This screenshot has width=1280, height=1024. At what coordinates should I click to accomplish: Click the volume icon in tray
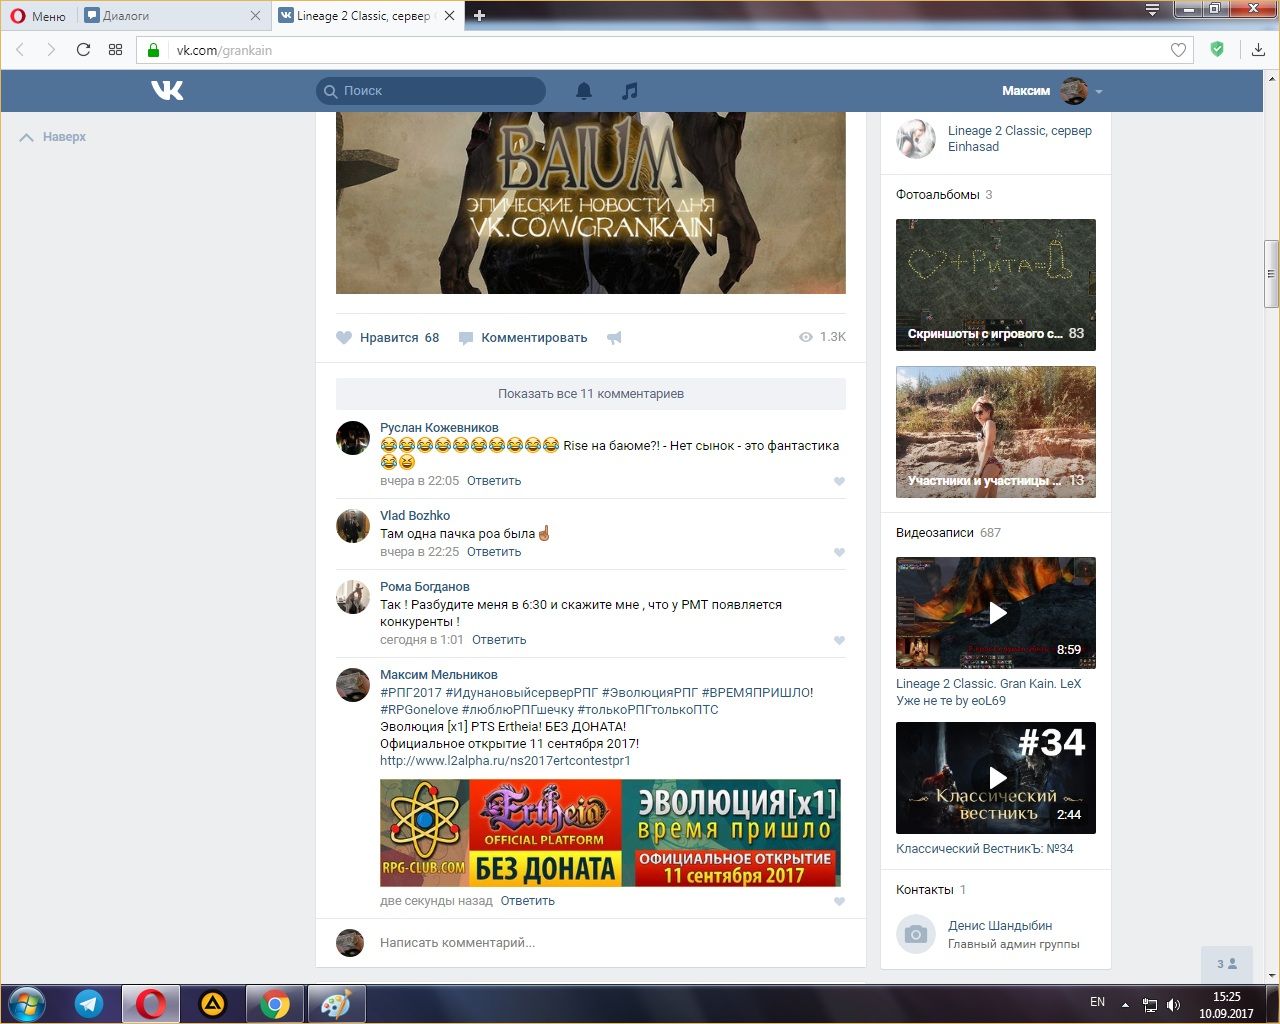1174,1005
